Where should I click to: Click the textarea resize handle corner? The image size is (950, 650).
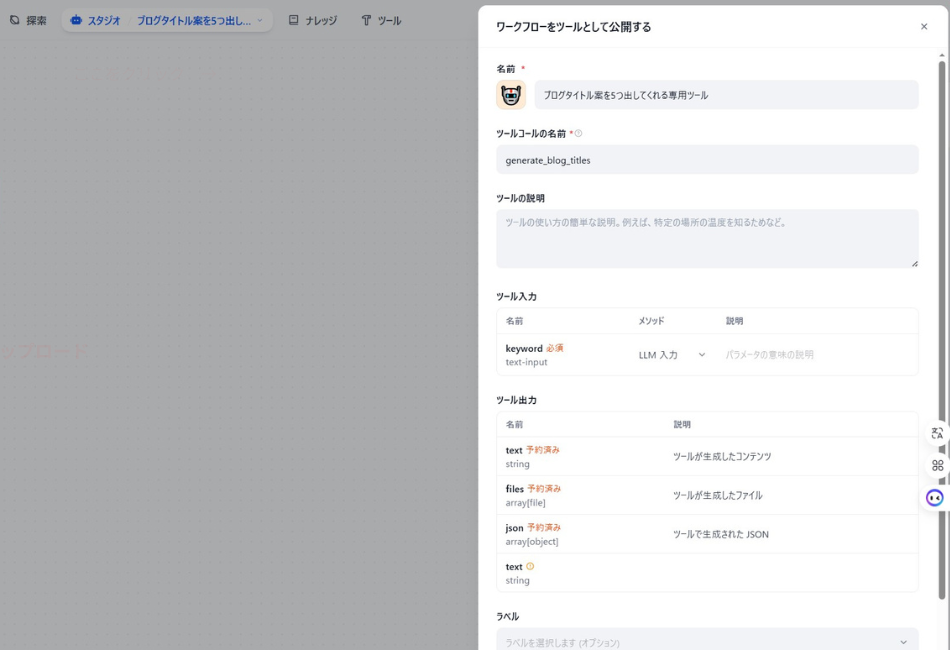coord(915,262)
